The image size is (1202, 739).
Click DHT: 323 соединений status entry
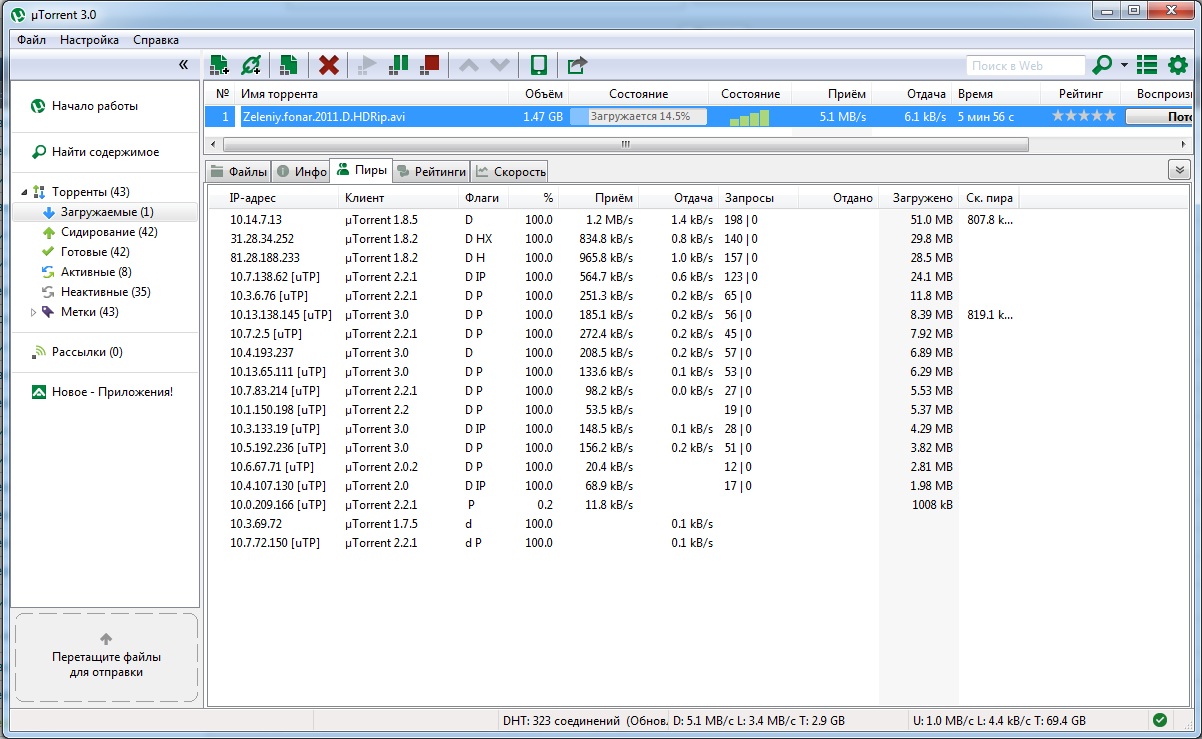pyautogui.click(x=581, y=720)
